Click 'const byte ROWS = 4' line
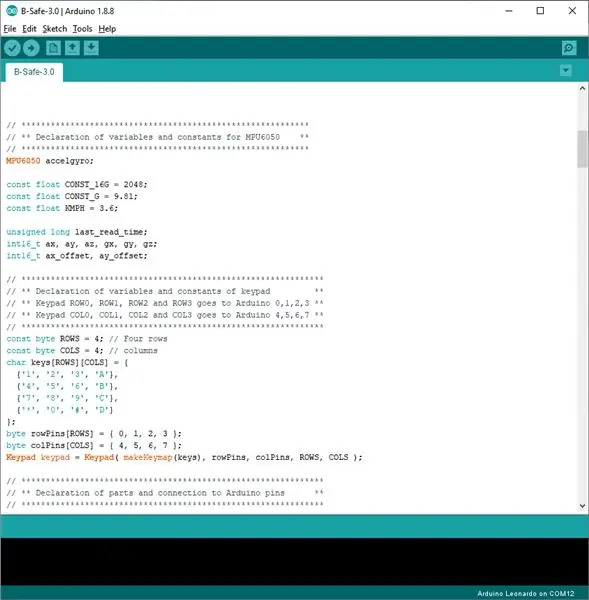The image size is (589, 600). click(x=87, y=339)
